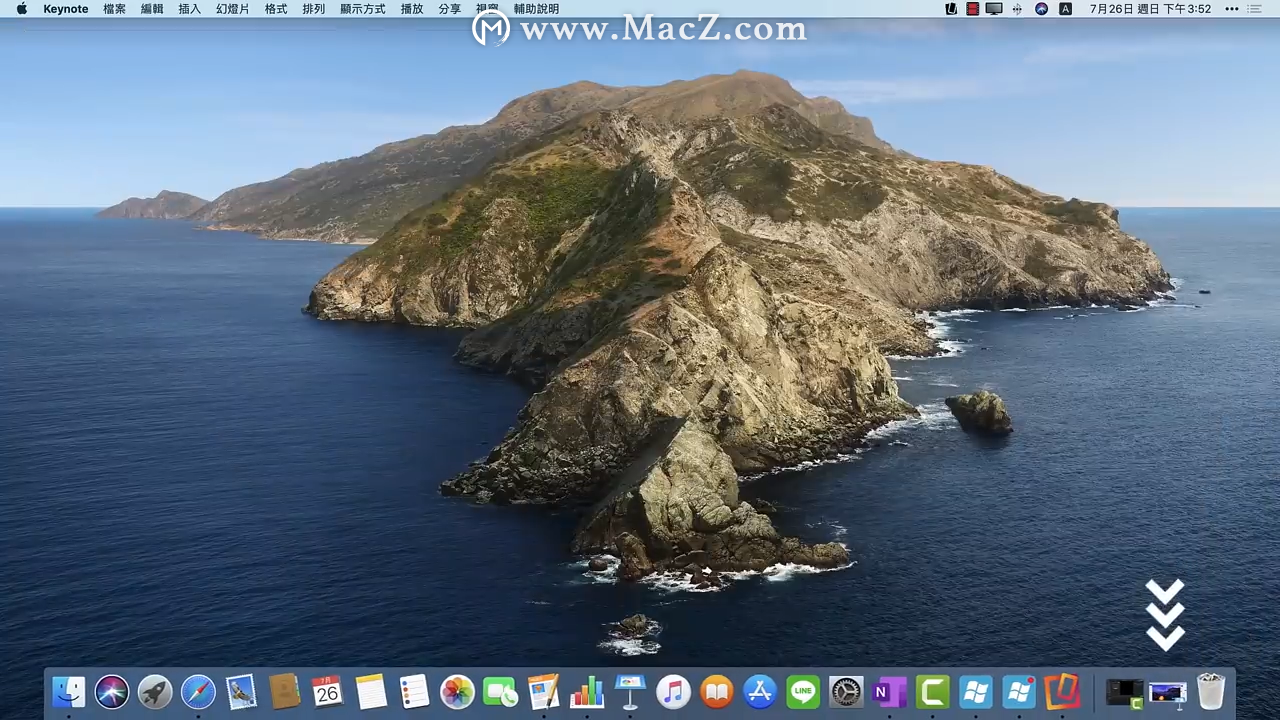
Task: Open the orange-red framed app icon in Dock
Action: [x=1062, y=691]
